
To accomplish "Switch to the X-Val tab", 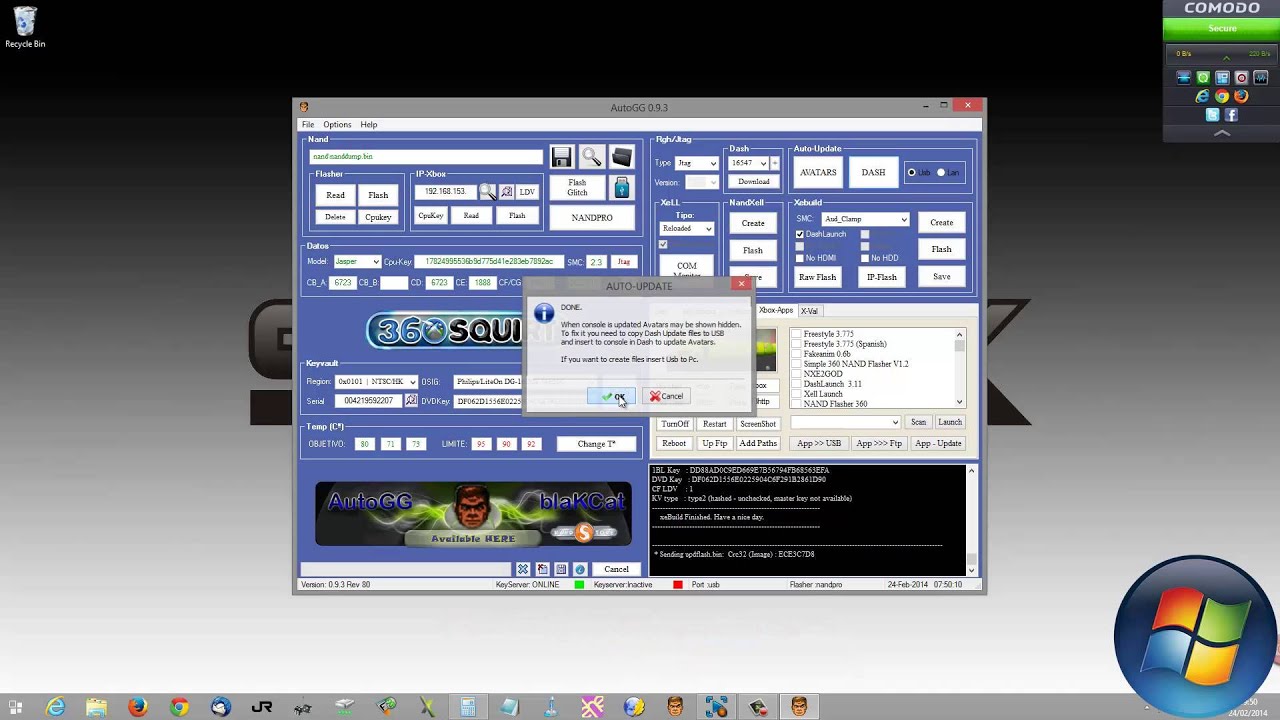I will (x=810, y=311).
